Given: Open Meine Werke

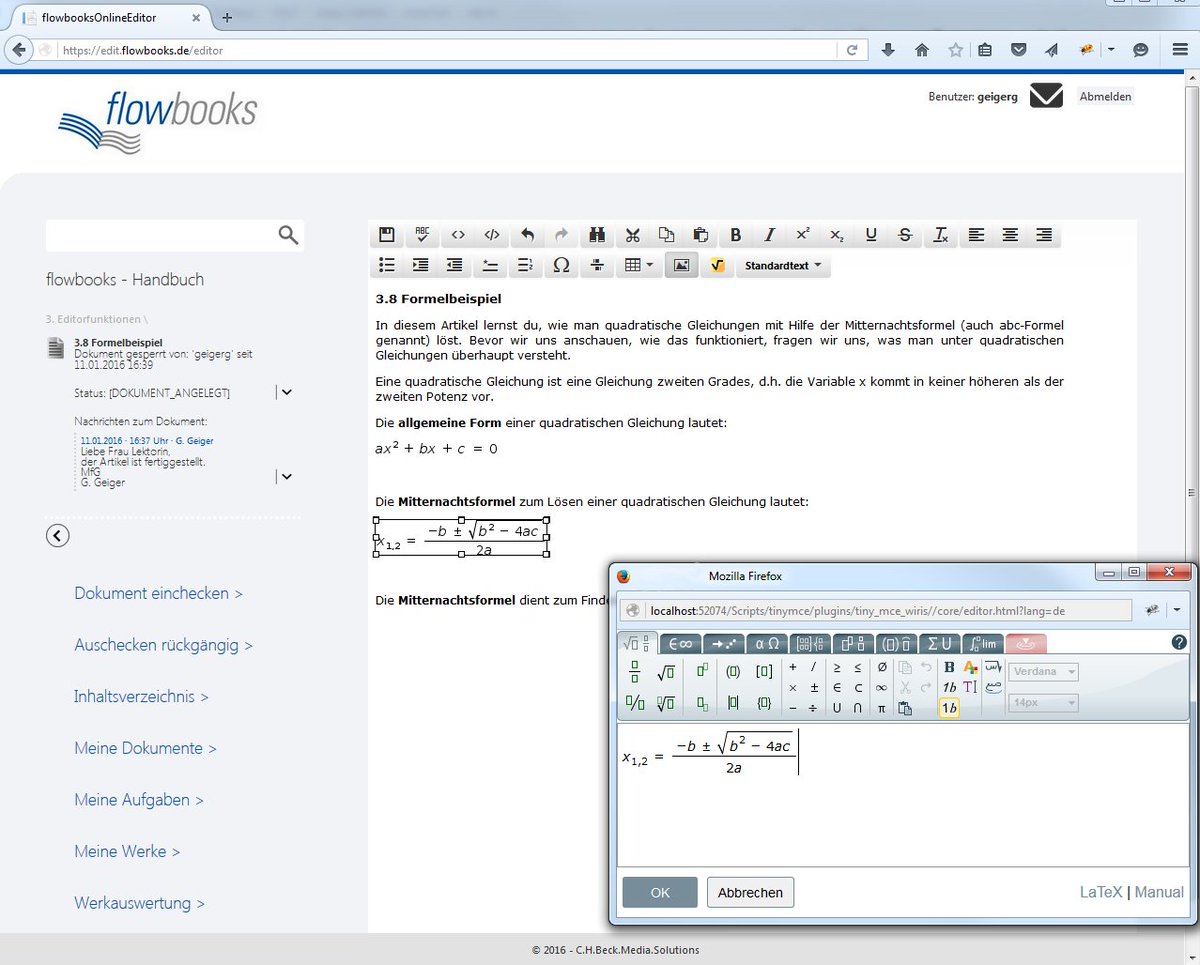Looking at the screenshot, I should point(127,851).
